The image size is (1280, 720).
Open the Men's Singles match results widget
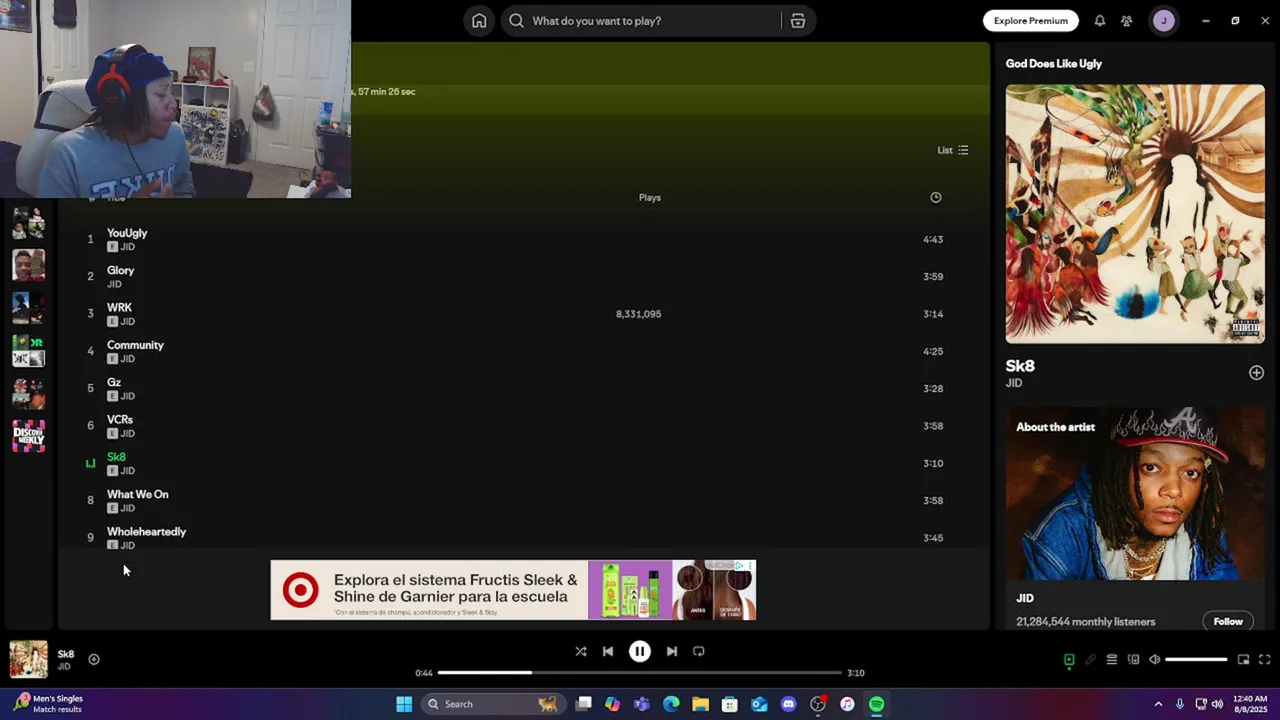click(50, 704)
